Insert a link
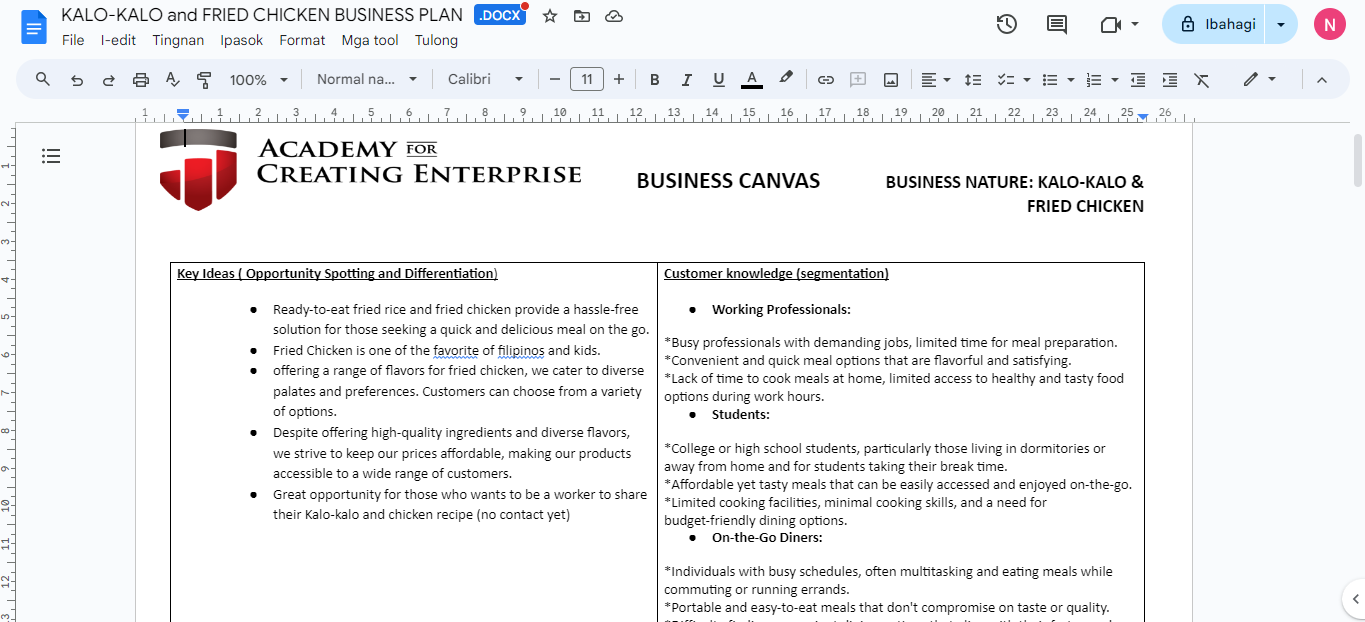1365x622 pixels. [x=826, y=79]
